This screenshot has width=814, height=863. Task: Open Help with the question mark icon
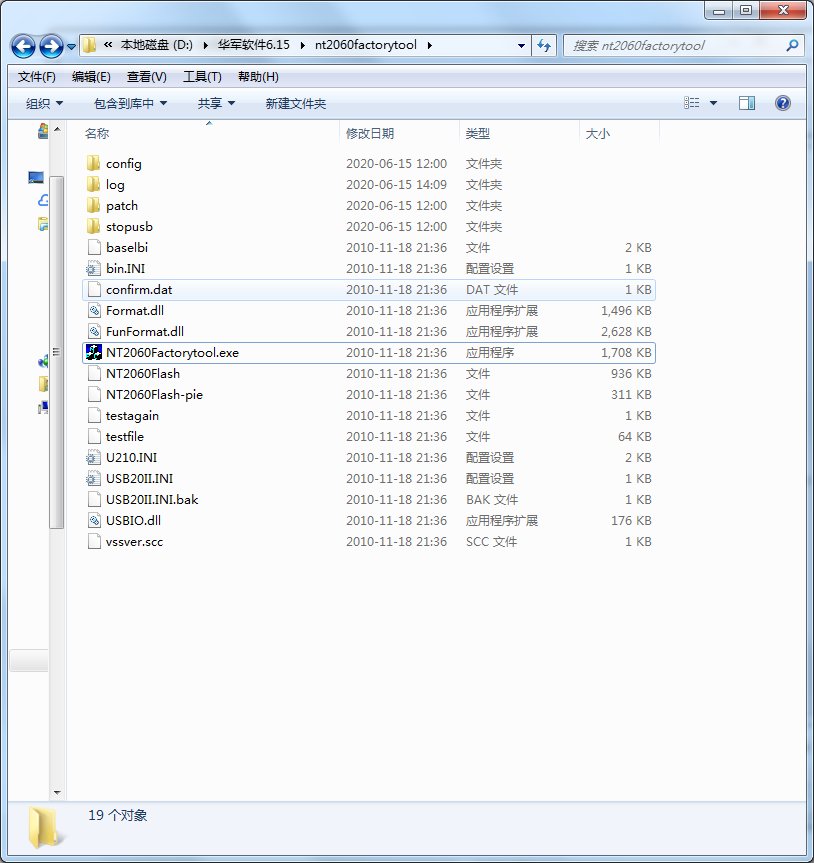tap(783, 103)
